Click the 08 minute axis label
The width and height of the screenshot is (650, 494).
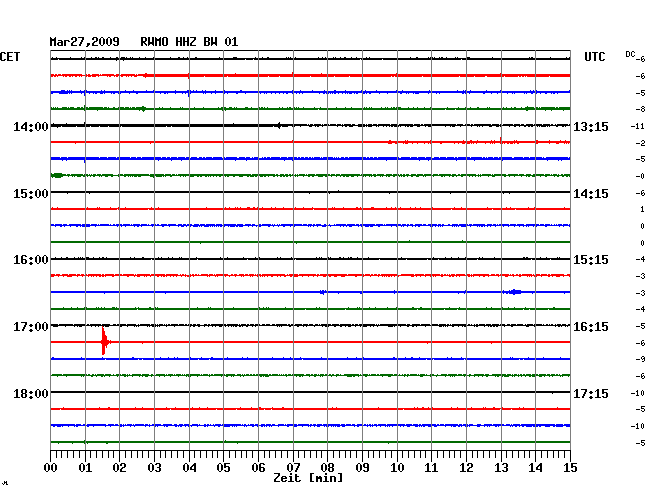[327, 468]
